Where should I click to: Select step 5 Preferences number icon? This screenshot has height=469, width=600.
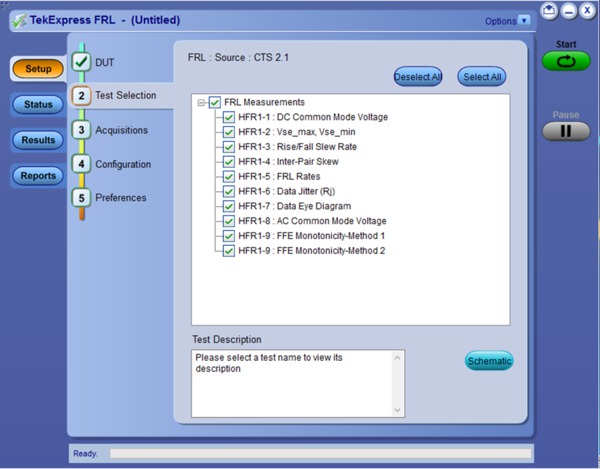[82, 198]
